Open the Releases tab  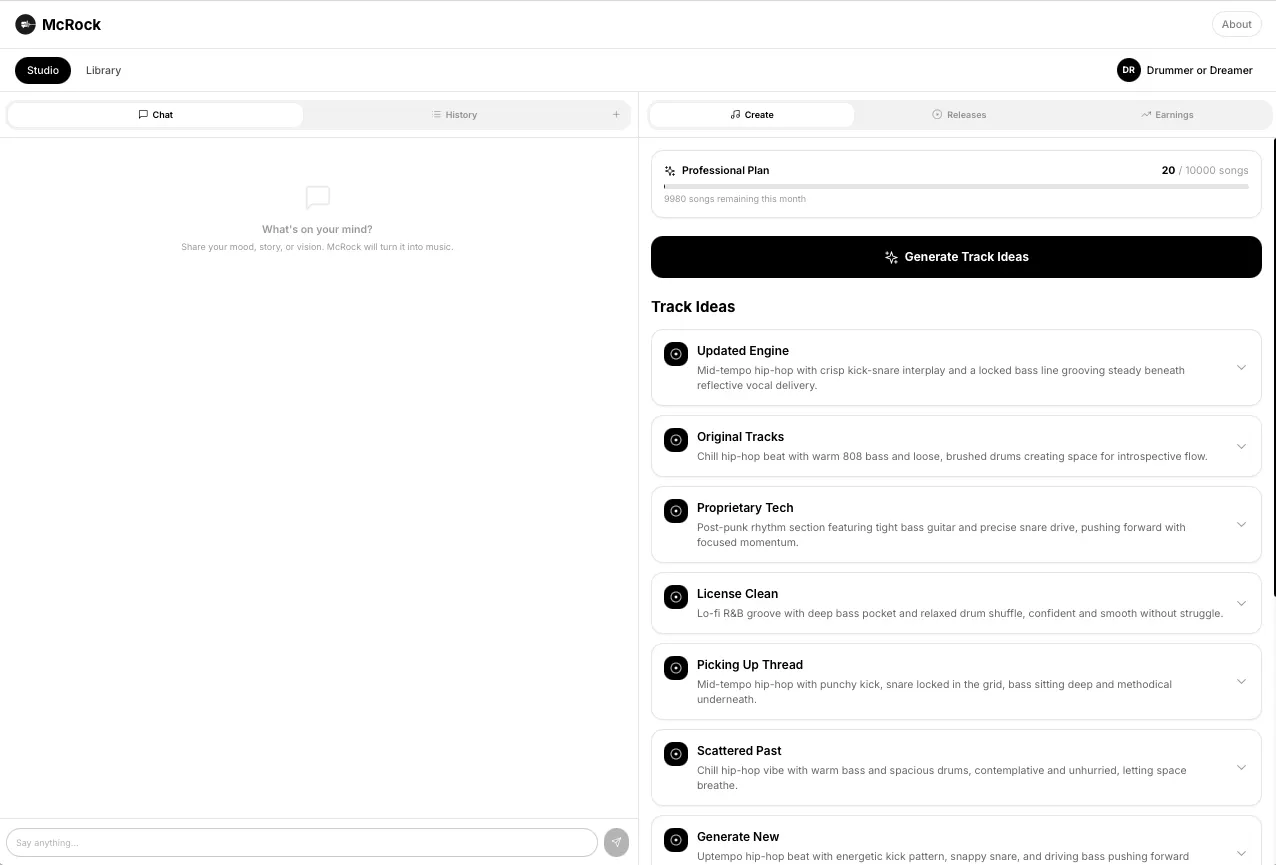pos(959,114)
